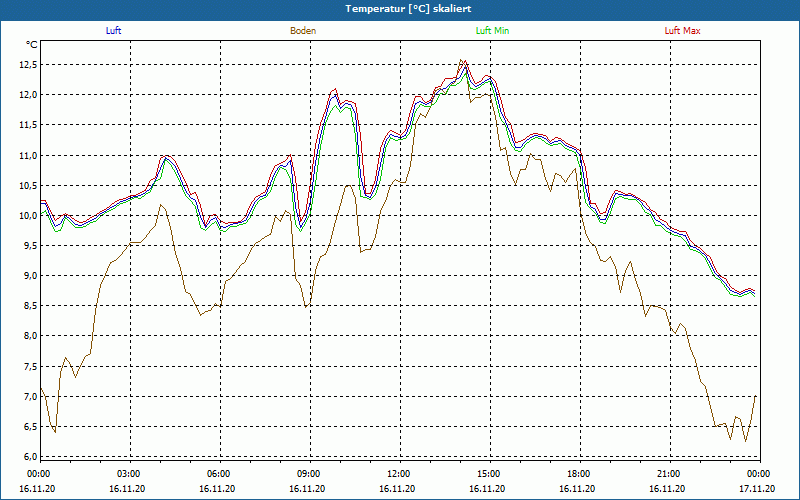Screen dimensions: 800x500
Task: Click the '18:00' time axis label
Action: click(578, 474)
